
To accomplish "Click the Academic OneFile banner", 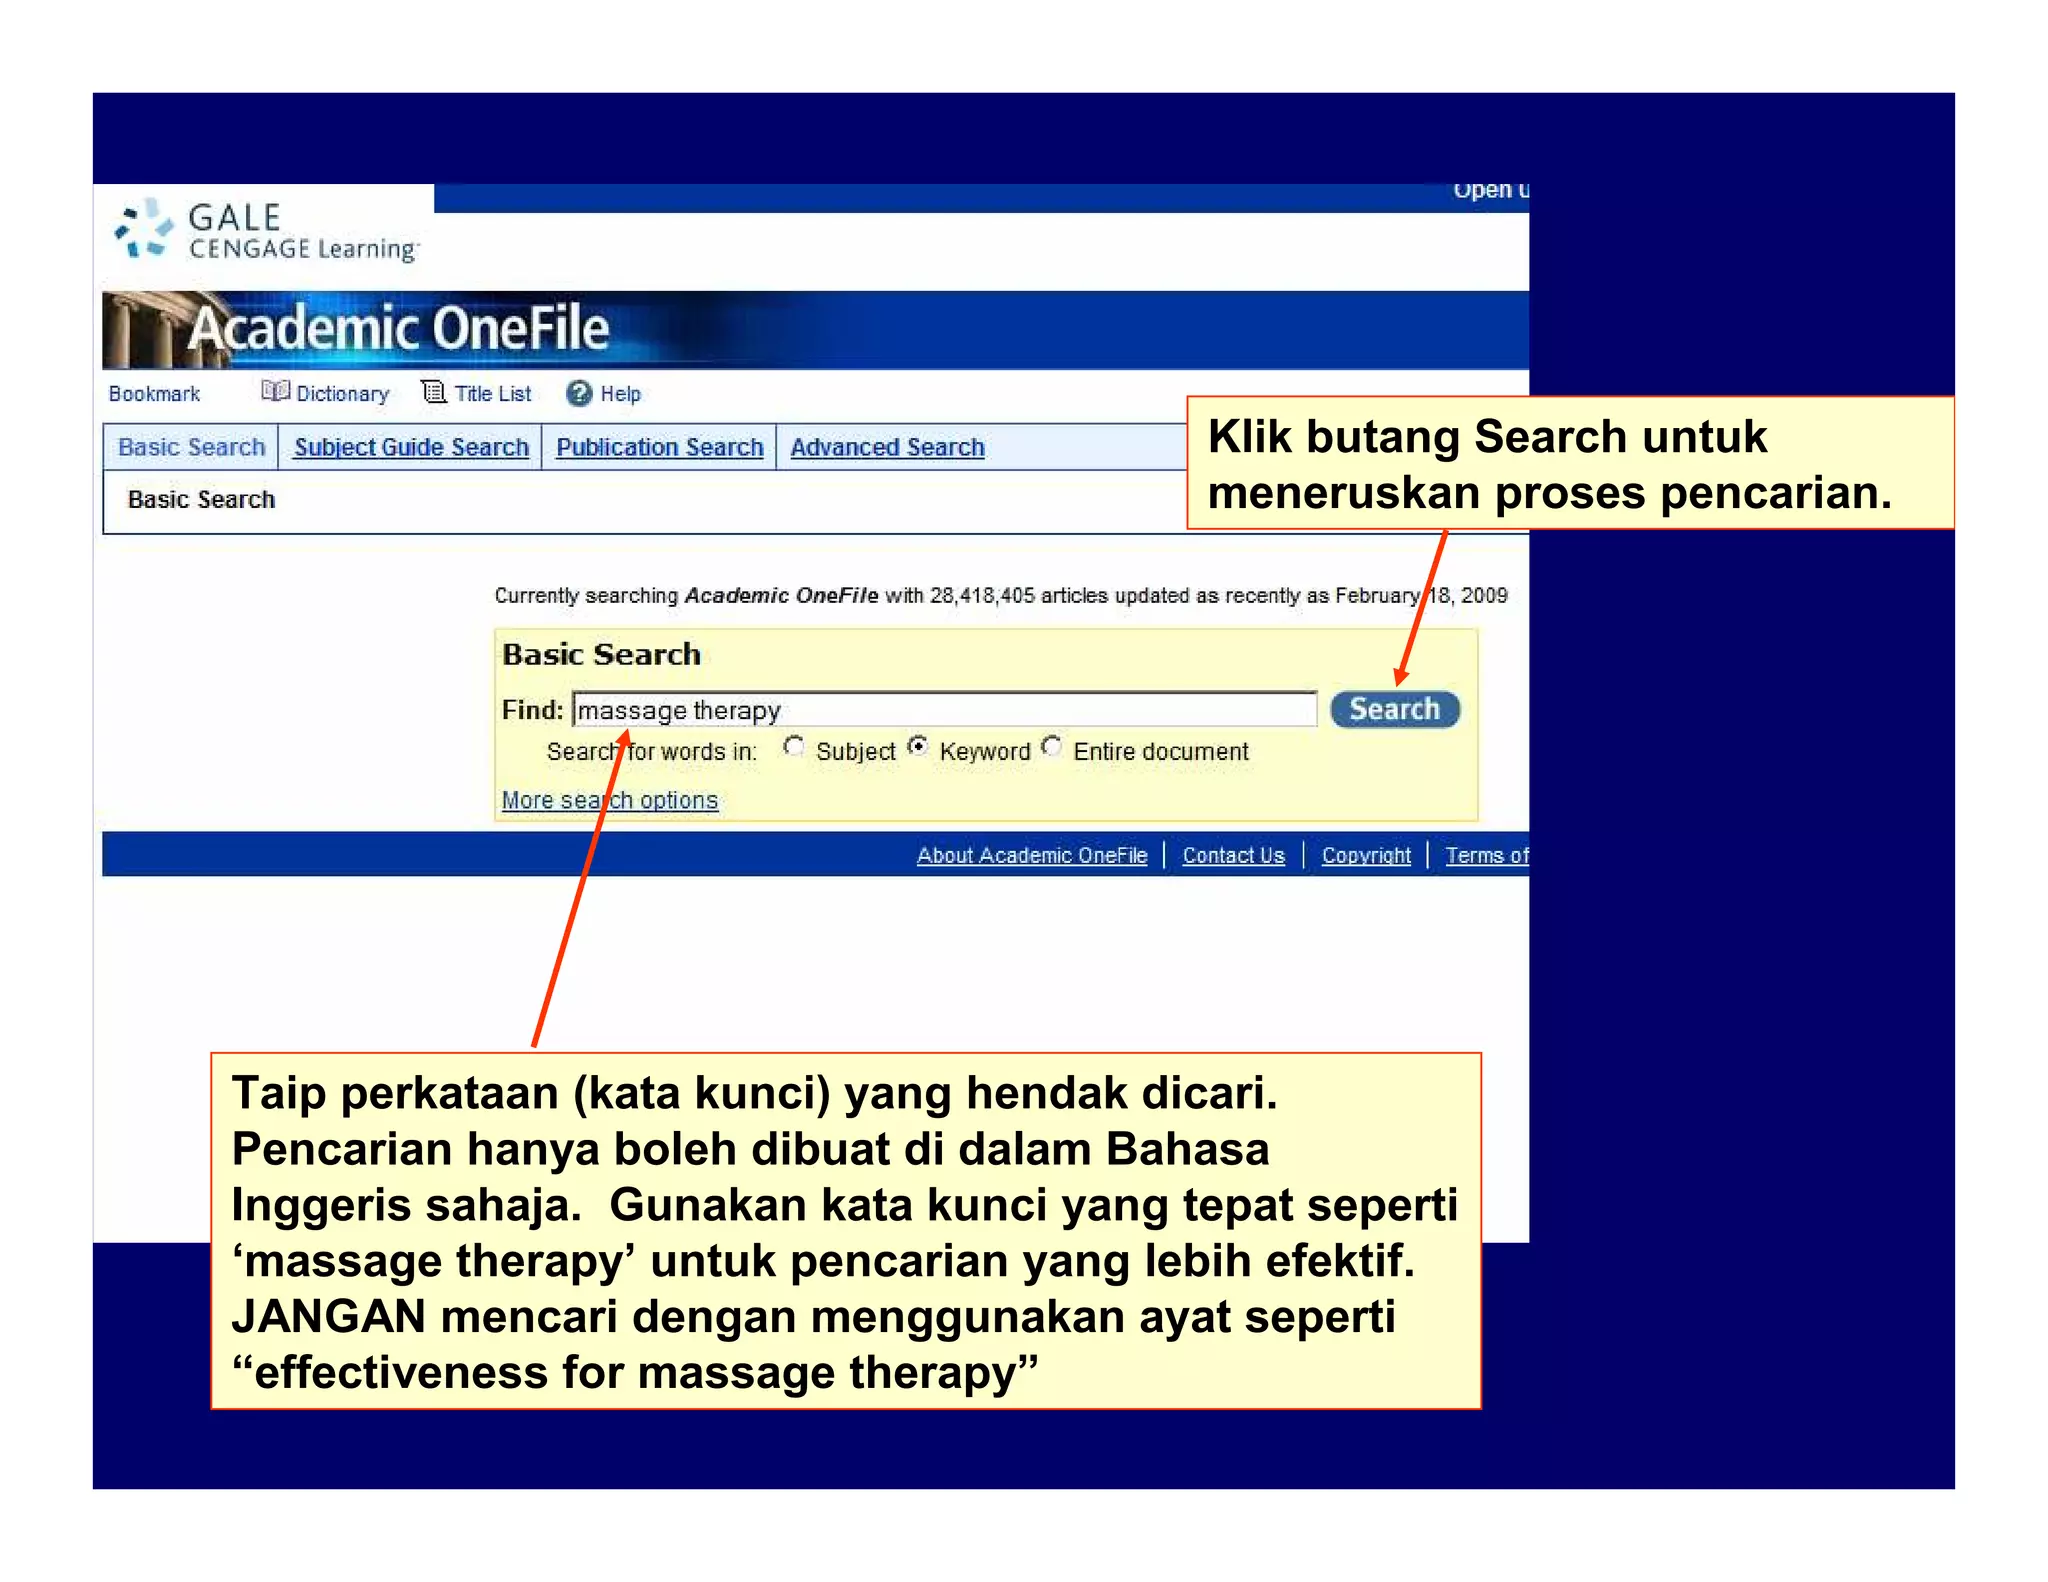I will 815,330.
